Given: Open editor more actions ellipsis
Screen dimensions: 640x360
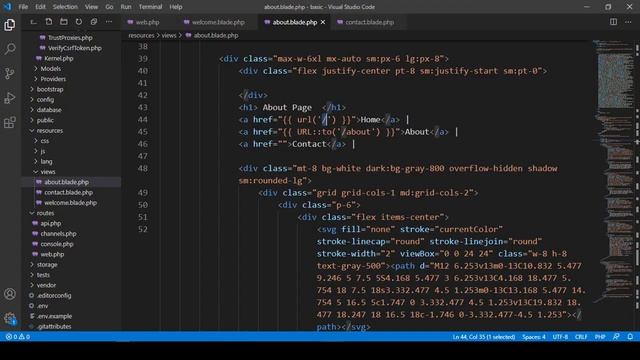Looking at the screenshot, I should (x=628, y=22).
